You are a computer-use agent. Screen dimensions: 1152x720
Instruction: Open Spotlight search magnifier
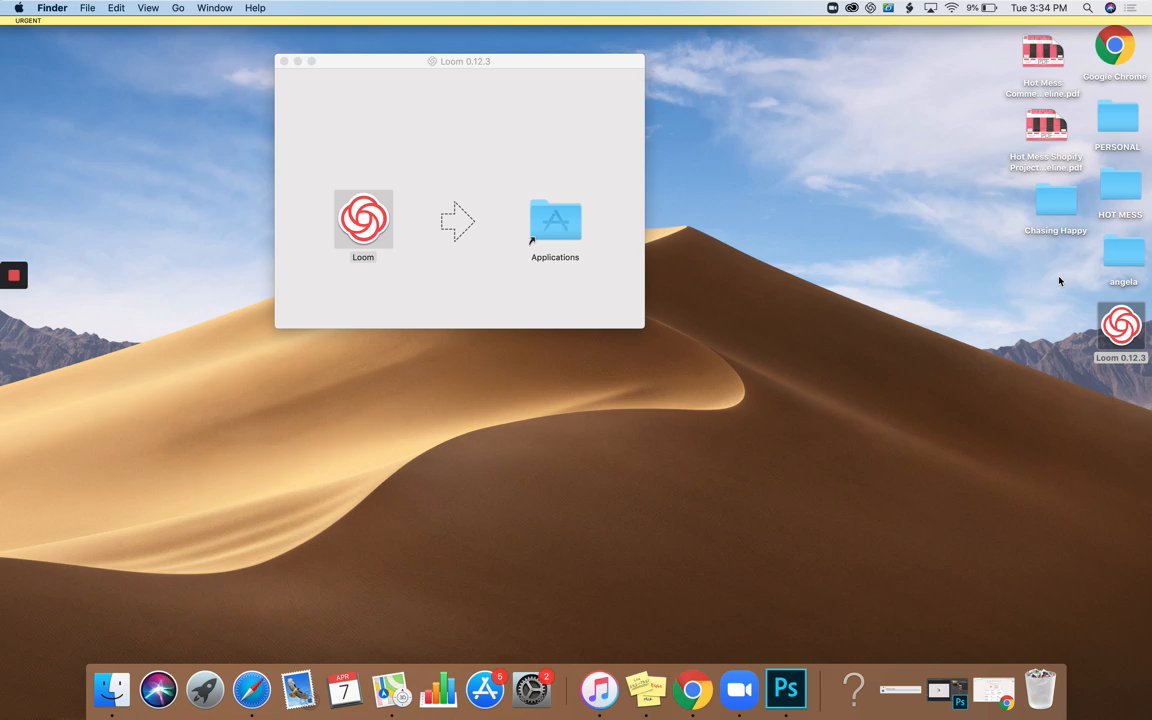[1087, 8]
